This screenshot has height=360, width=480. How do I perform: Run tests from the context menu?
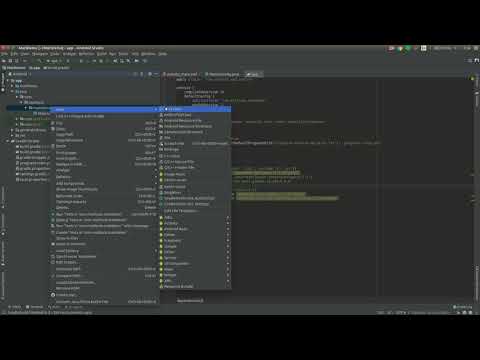click(x=104, y=214)
